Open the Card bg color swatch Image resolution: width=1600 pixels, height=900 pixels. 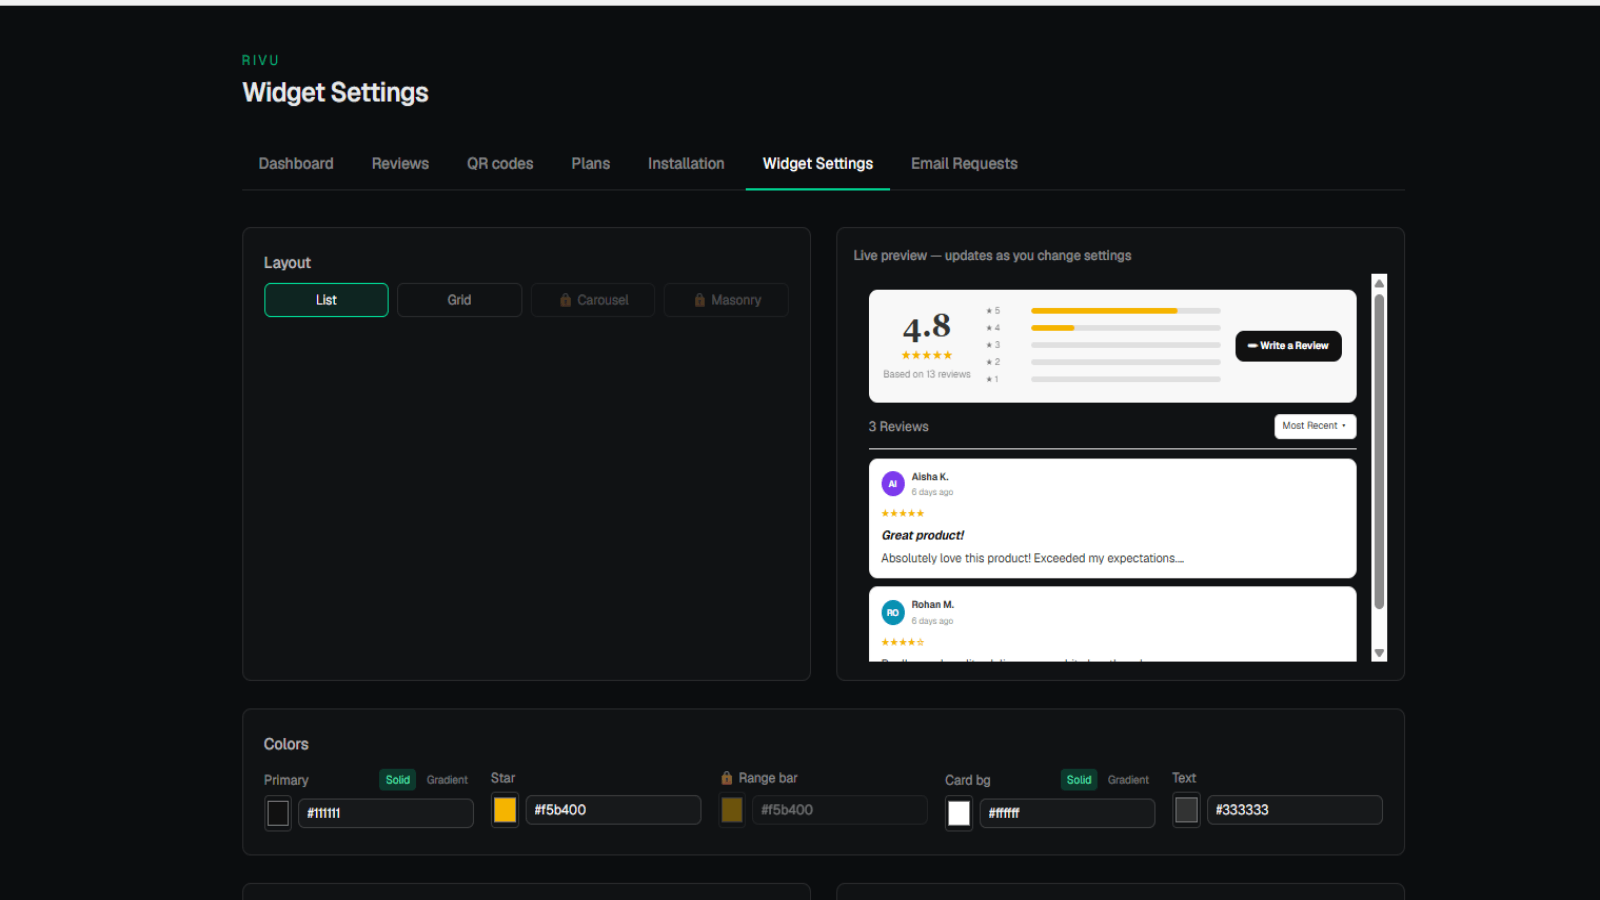(x=959, y=813)
